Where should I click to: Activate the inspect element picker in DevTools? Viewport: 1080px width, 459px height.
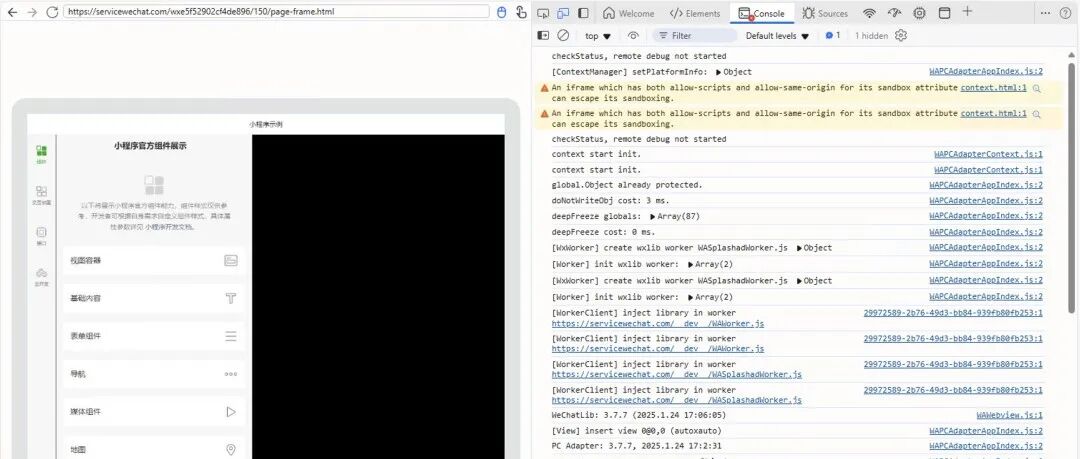point(543,13)
